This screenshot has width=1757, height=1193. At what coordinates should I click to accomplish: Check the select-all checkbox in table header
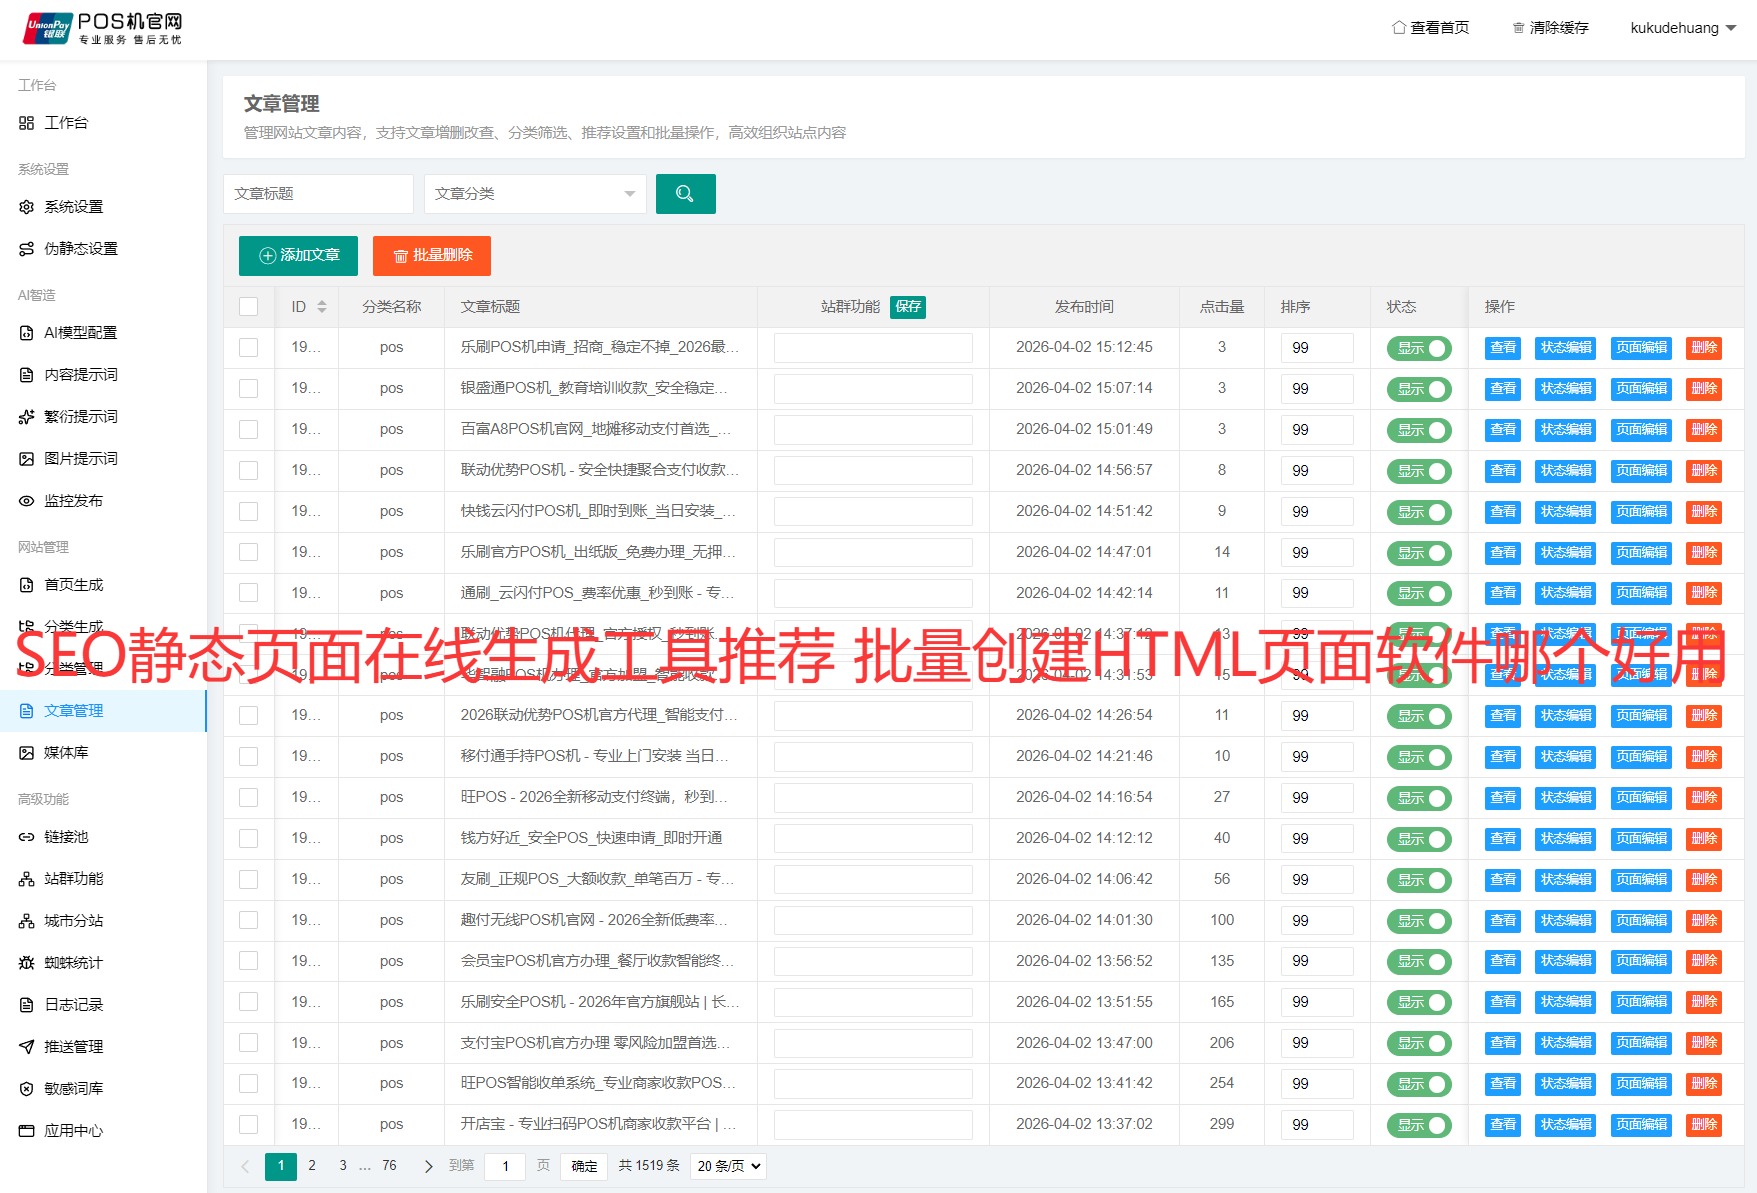tap(248, 306)
